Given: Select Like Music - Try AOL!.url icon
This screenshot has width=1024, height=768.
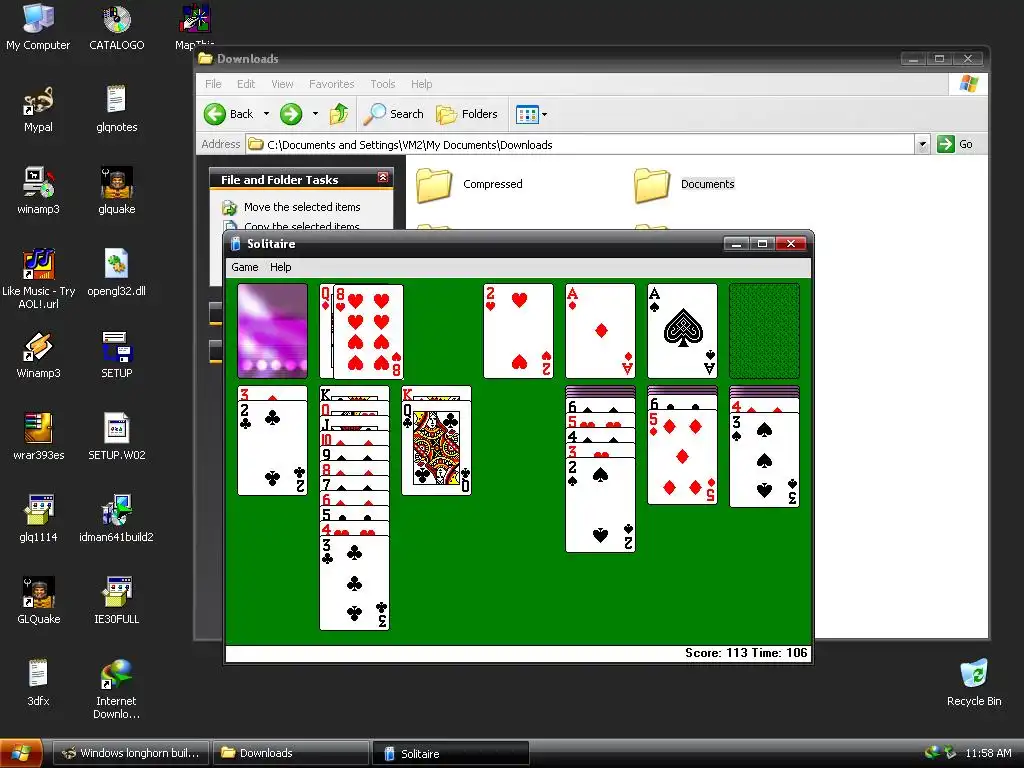Looking at the screenshot, I should (38, 278).
